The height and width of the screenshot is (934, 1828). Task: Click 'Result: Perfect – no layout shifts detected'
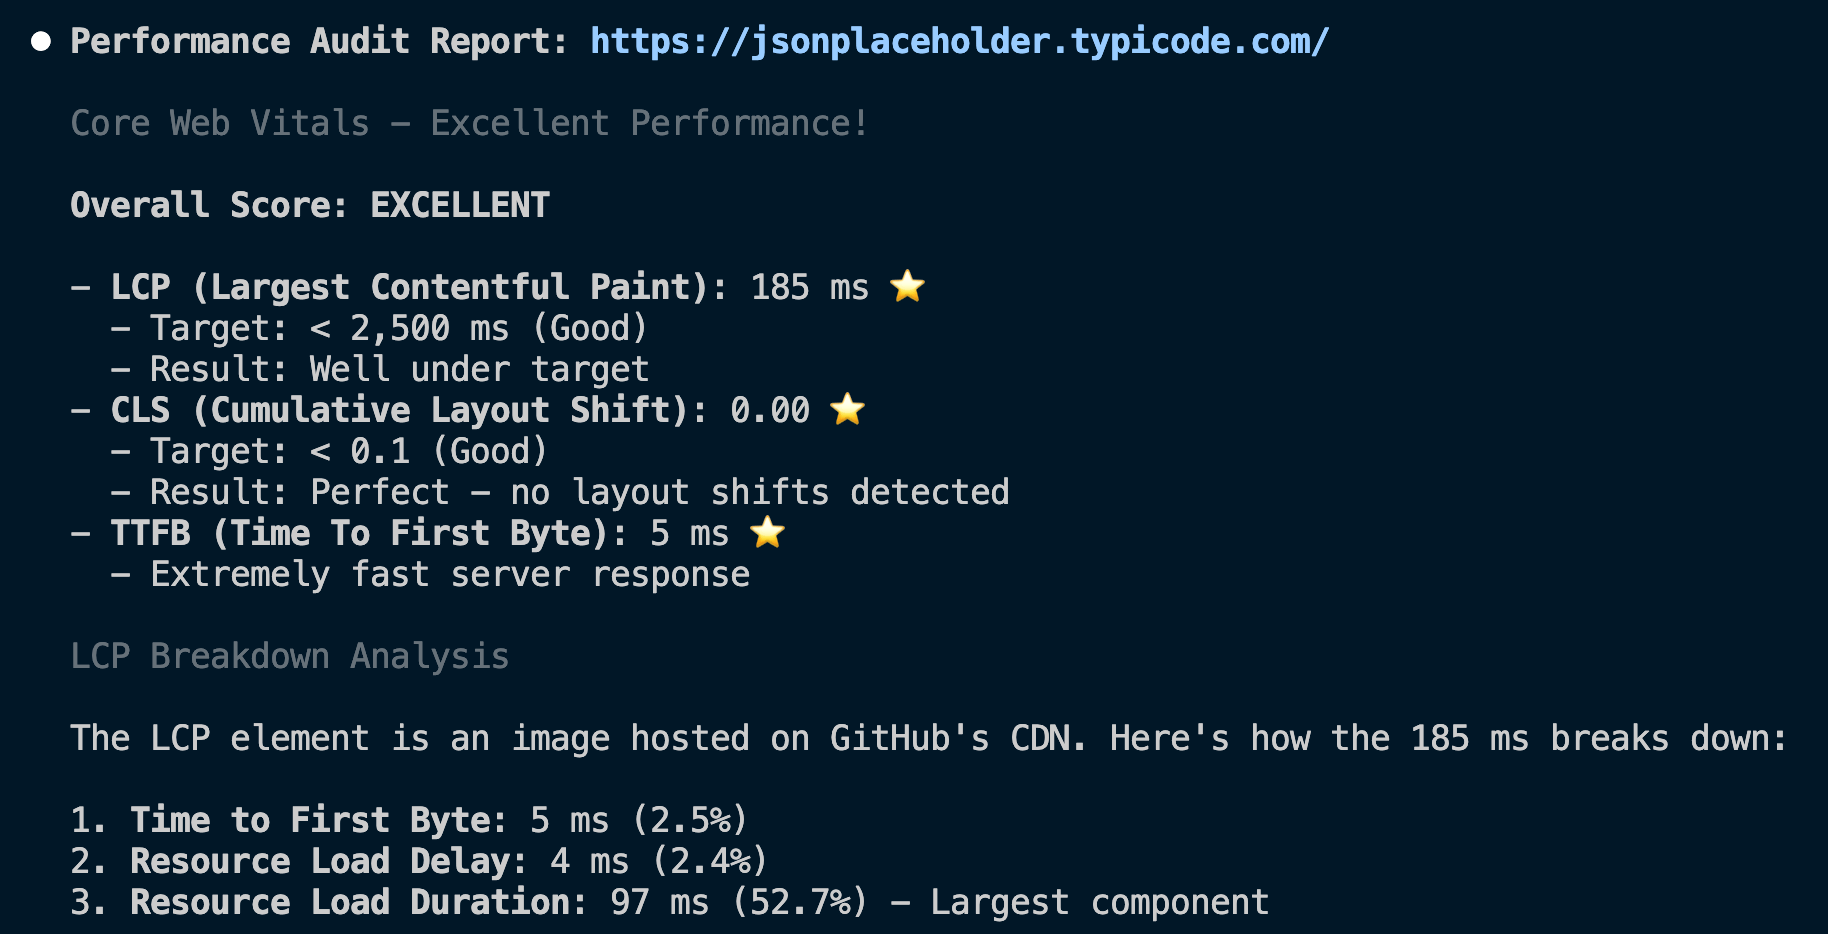(578, 492)
